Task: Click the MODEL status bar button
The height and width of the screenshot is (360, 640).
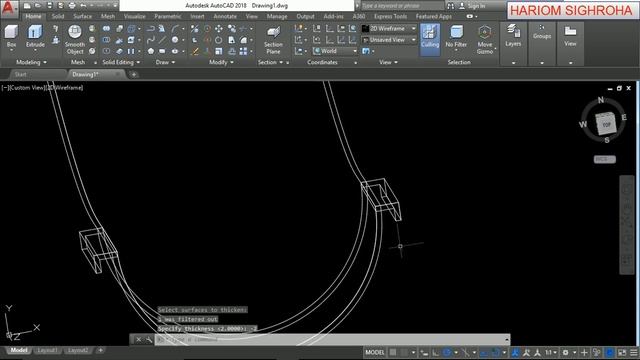Action: [375, 352]
